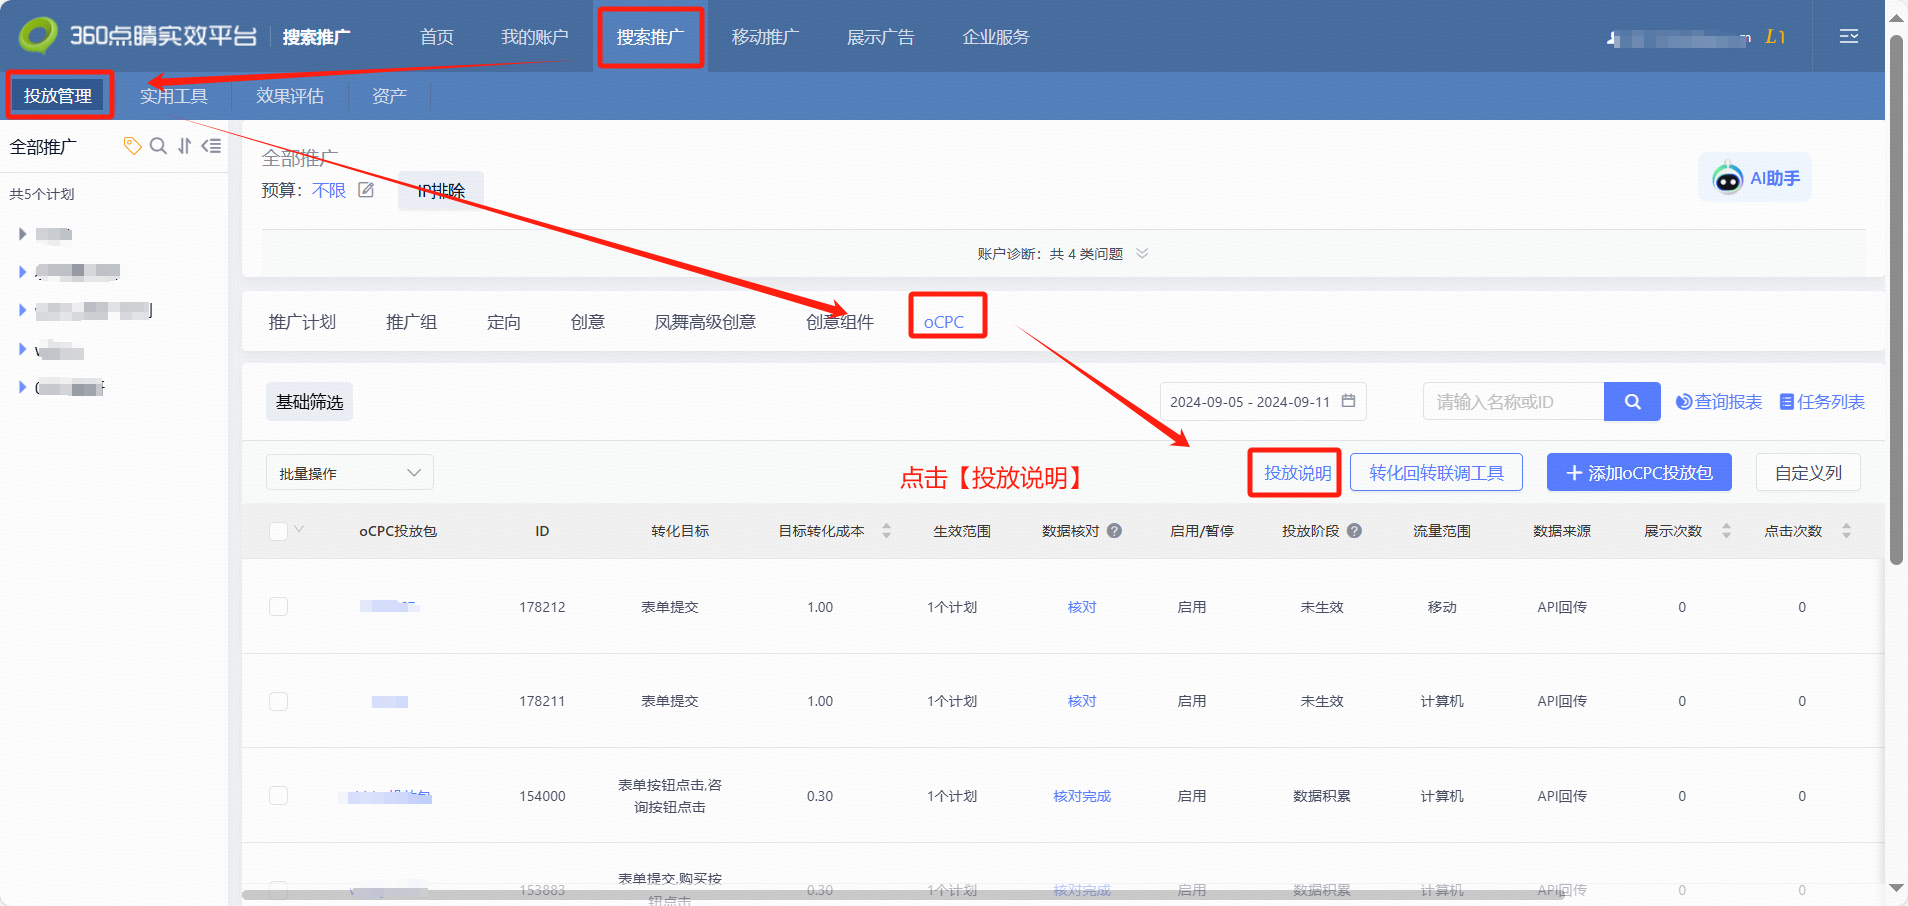Switch to 效果评估 sub-tab
The height and width of the screenshot is (906, 1908).
(290, 96)
